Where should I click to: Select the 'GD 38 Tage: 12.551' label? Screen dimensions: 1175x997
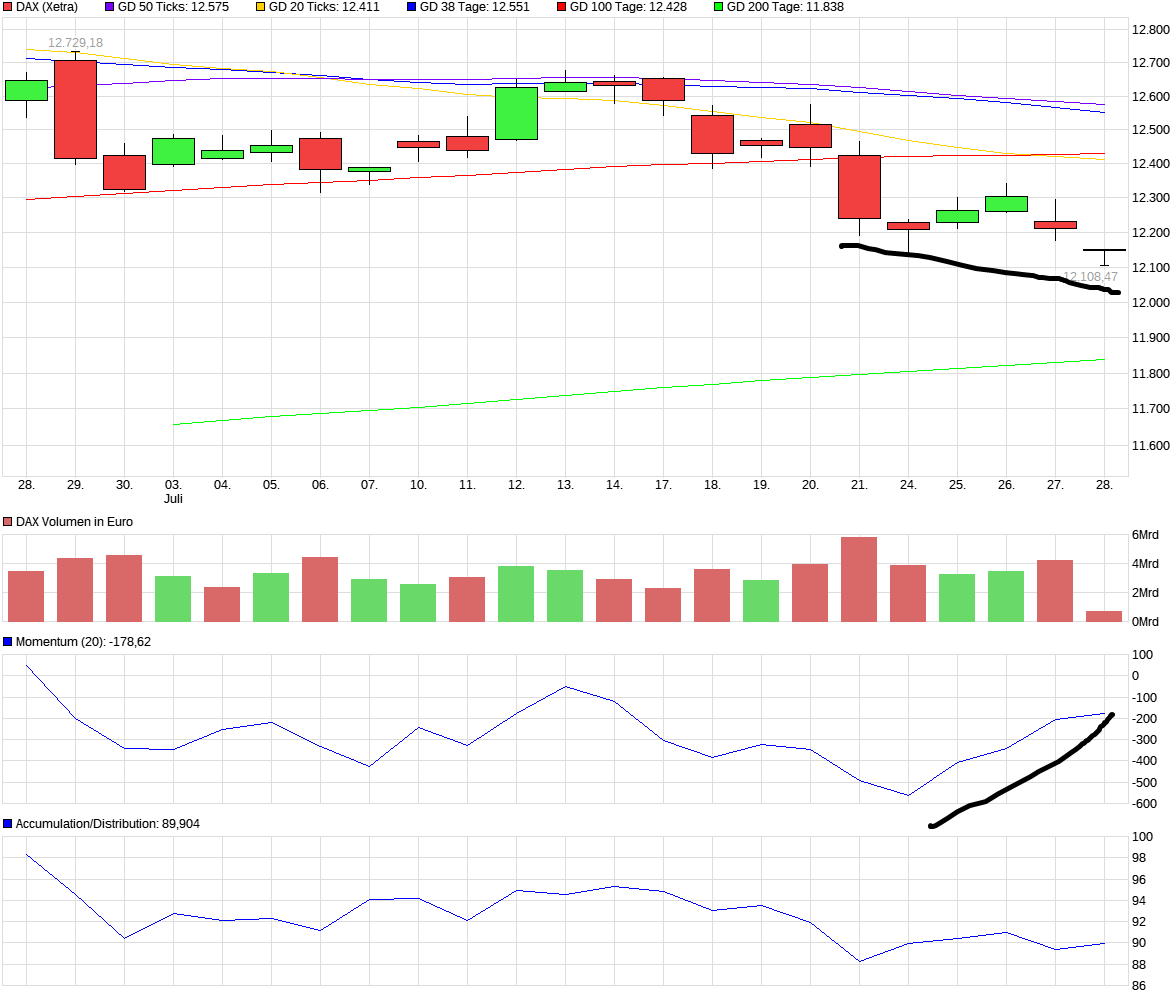point(475,7)
